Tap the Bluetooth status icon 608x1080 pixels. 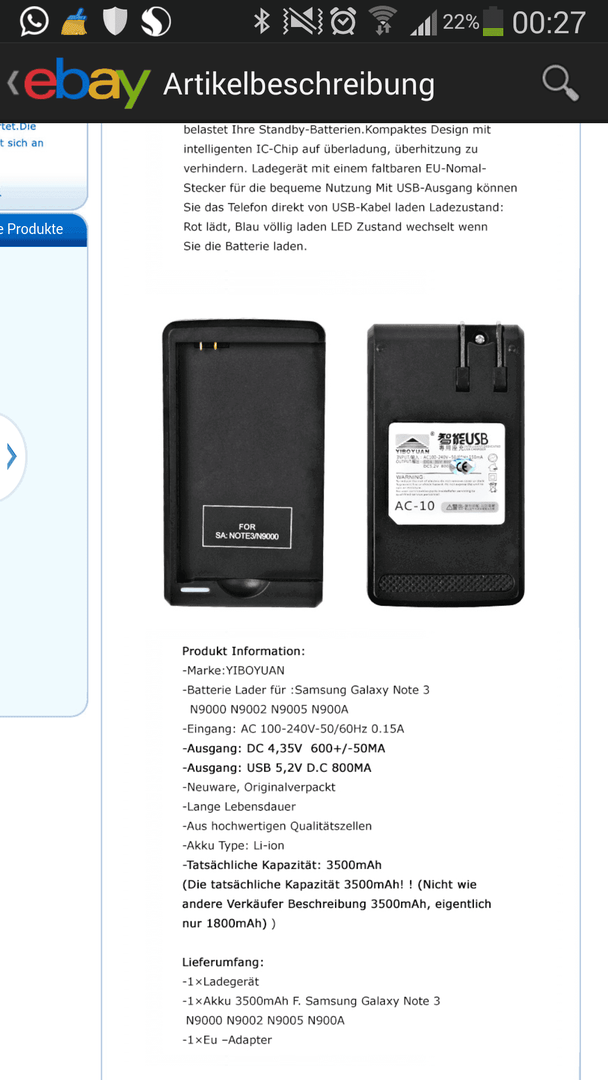tap(262, 22)
